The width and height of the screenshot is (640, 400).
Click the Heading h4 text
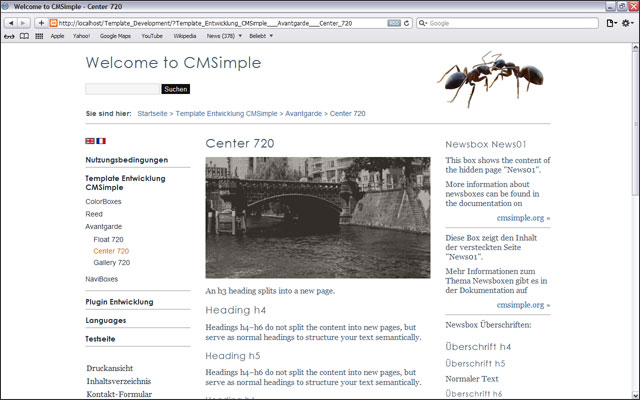pyautogui.click(x=236, y=310)
